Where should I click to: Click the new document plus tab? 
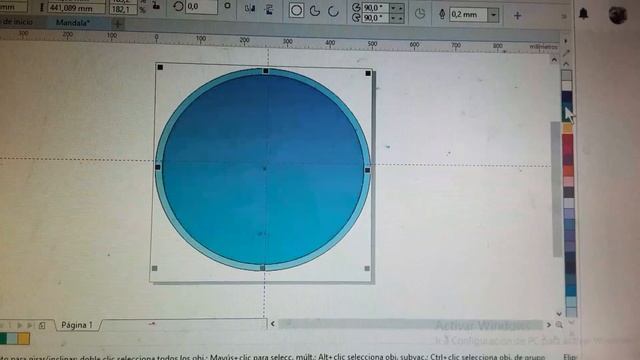(x=118, y=24)
